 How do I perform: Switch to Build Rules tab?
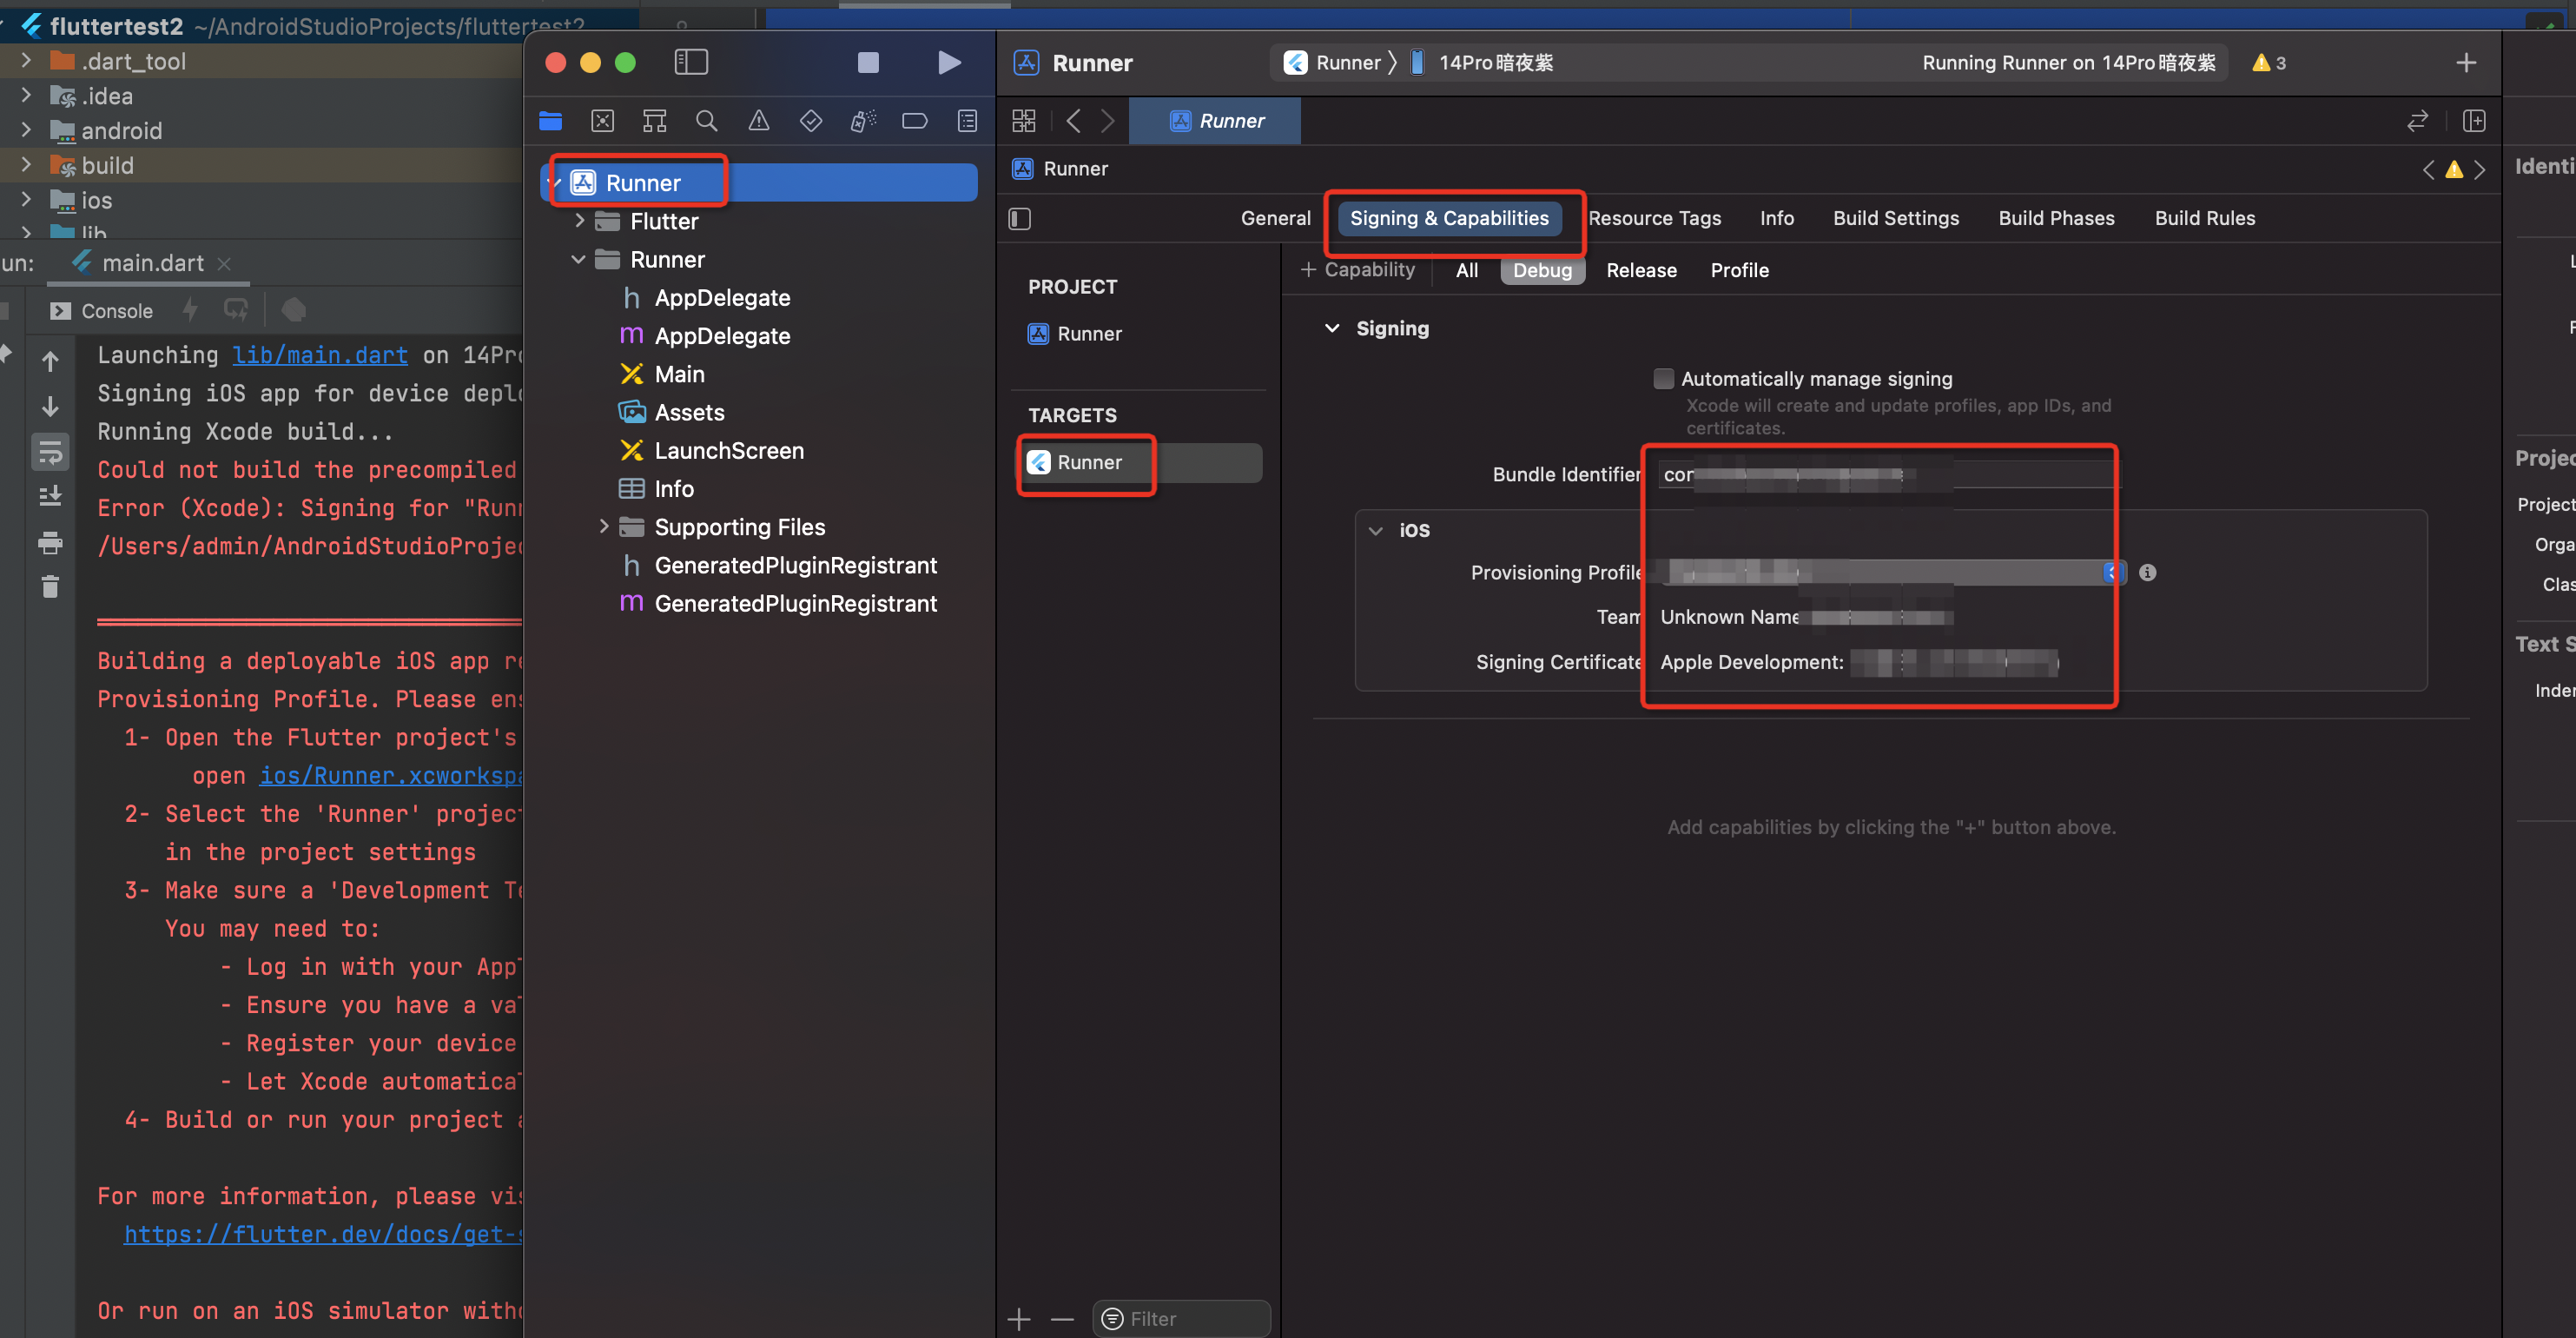(2205, 218)
